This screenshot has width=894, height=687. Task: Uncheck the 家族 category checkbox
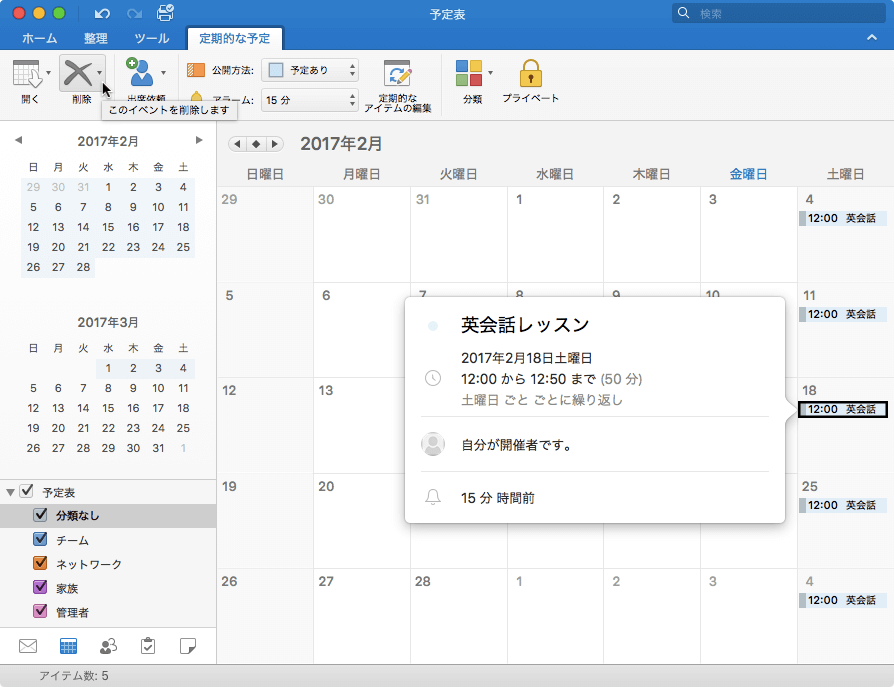pyautogui.click(x=40, y=587)
